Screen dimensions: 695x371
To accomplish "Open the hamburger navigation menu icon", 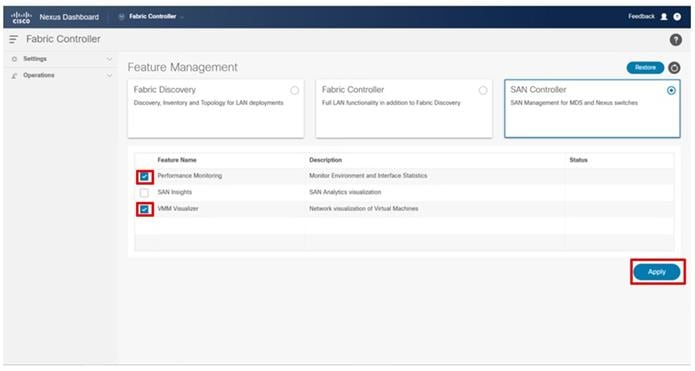I will click(13, 39).
